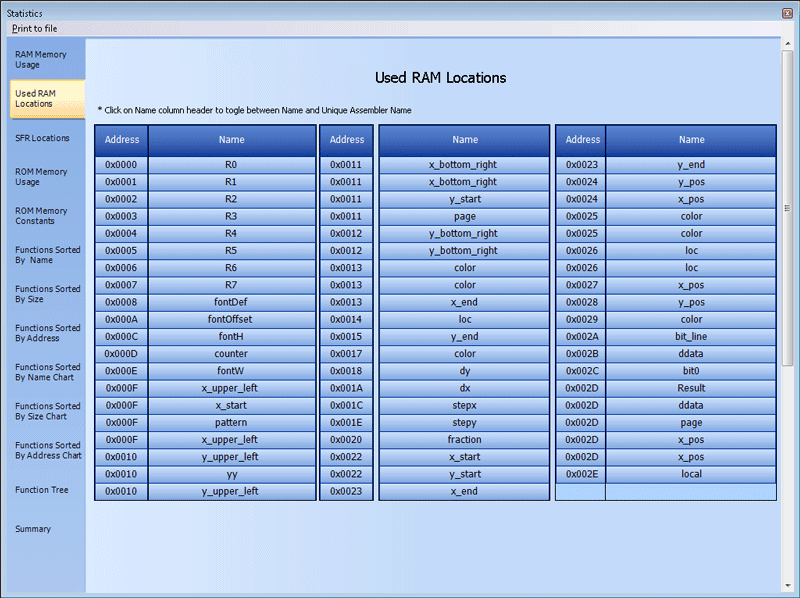The width and height of the screenshot is (800, 598).
Task: Select the dx cell
Action: (464, 388)
